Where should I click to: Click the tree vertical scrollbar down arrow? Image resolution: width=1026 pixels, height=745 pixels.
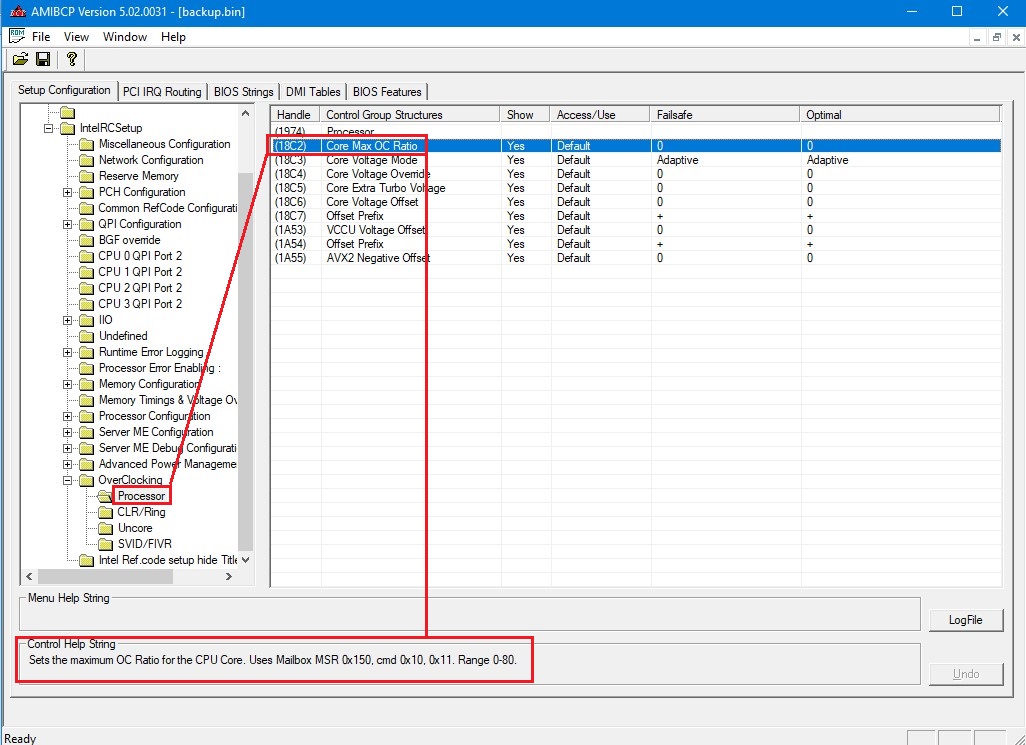click(245, 560)
